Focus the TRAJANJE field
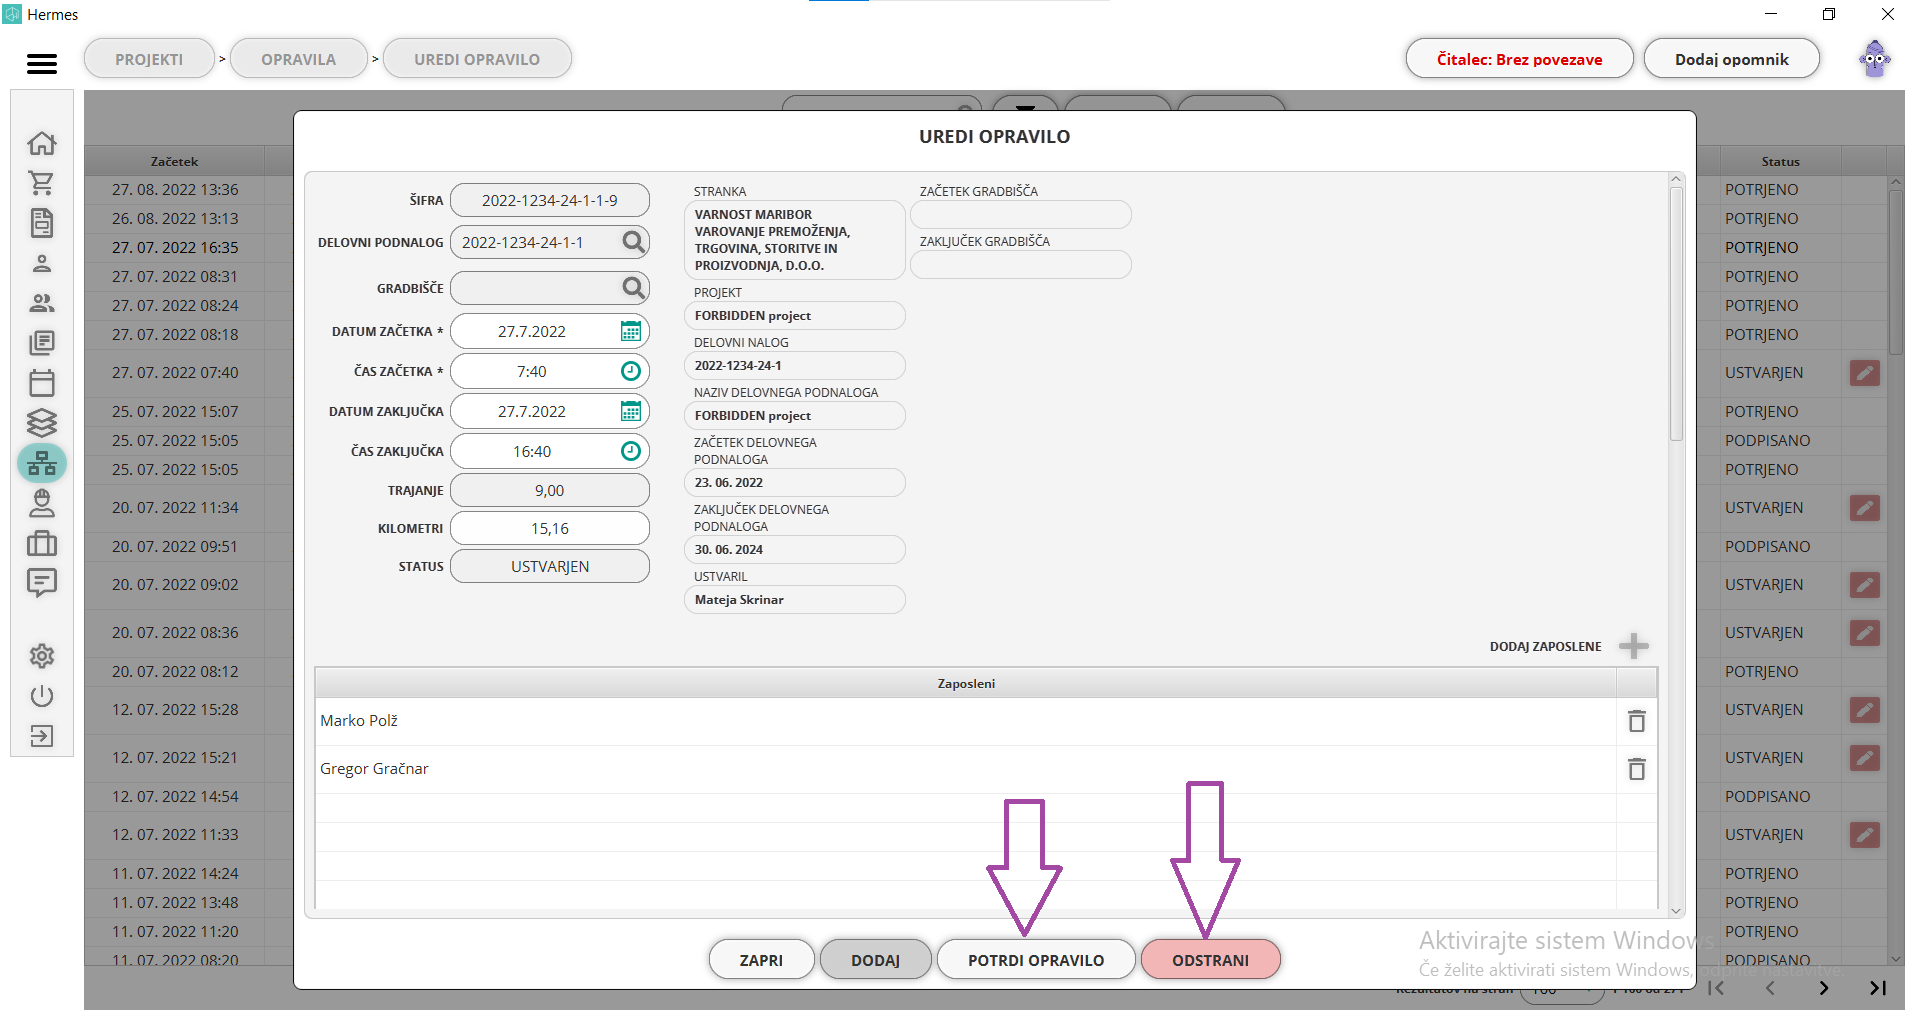Viewport: 1918px width, 1026px height. tap(550, 490)
